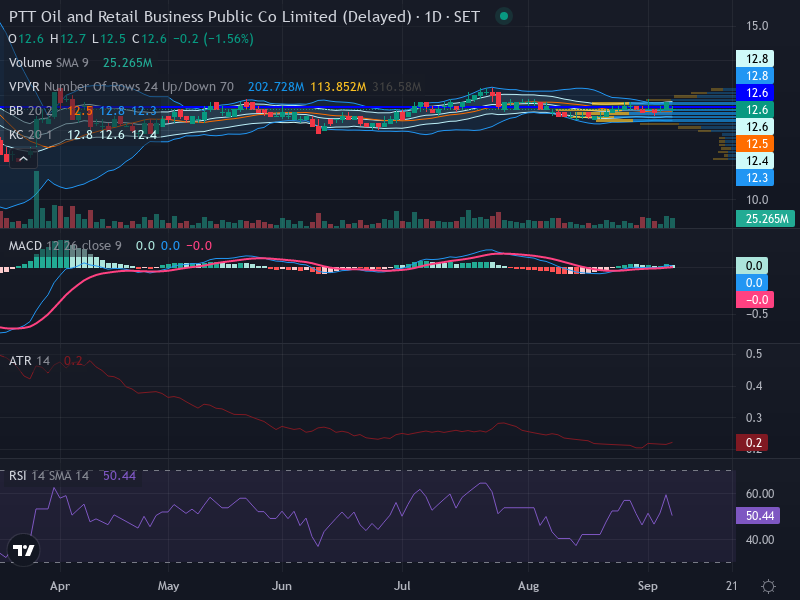Click the red 0.2 ATR scale label
Image resolution: width=800 pixels, height=600 pixels.
coord(752,443)
